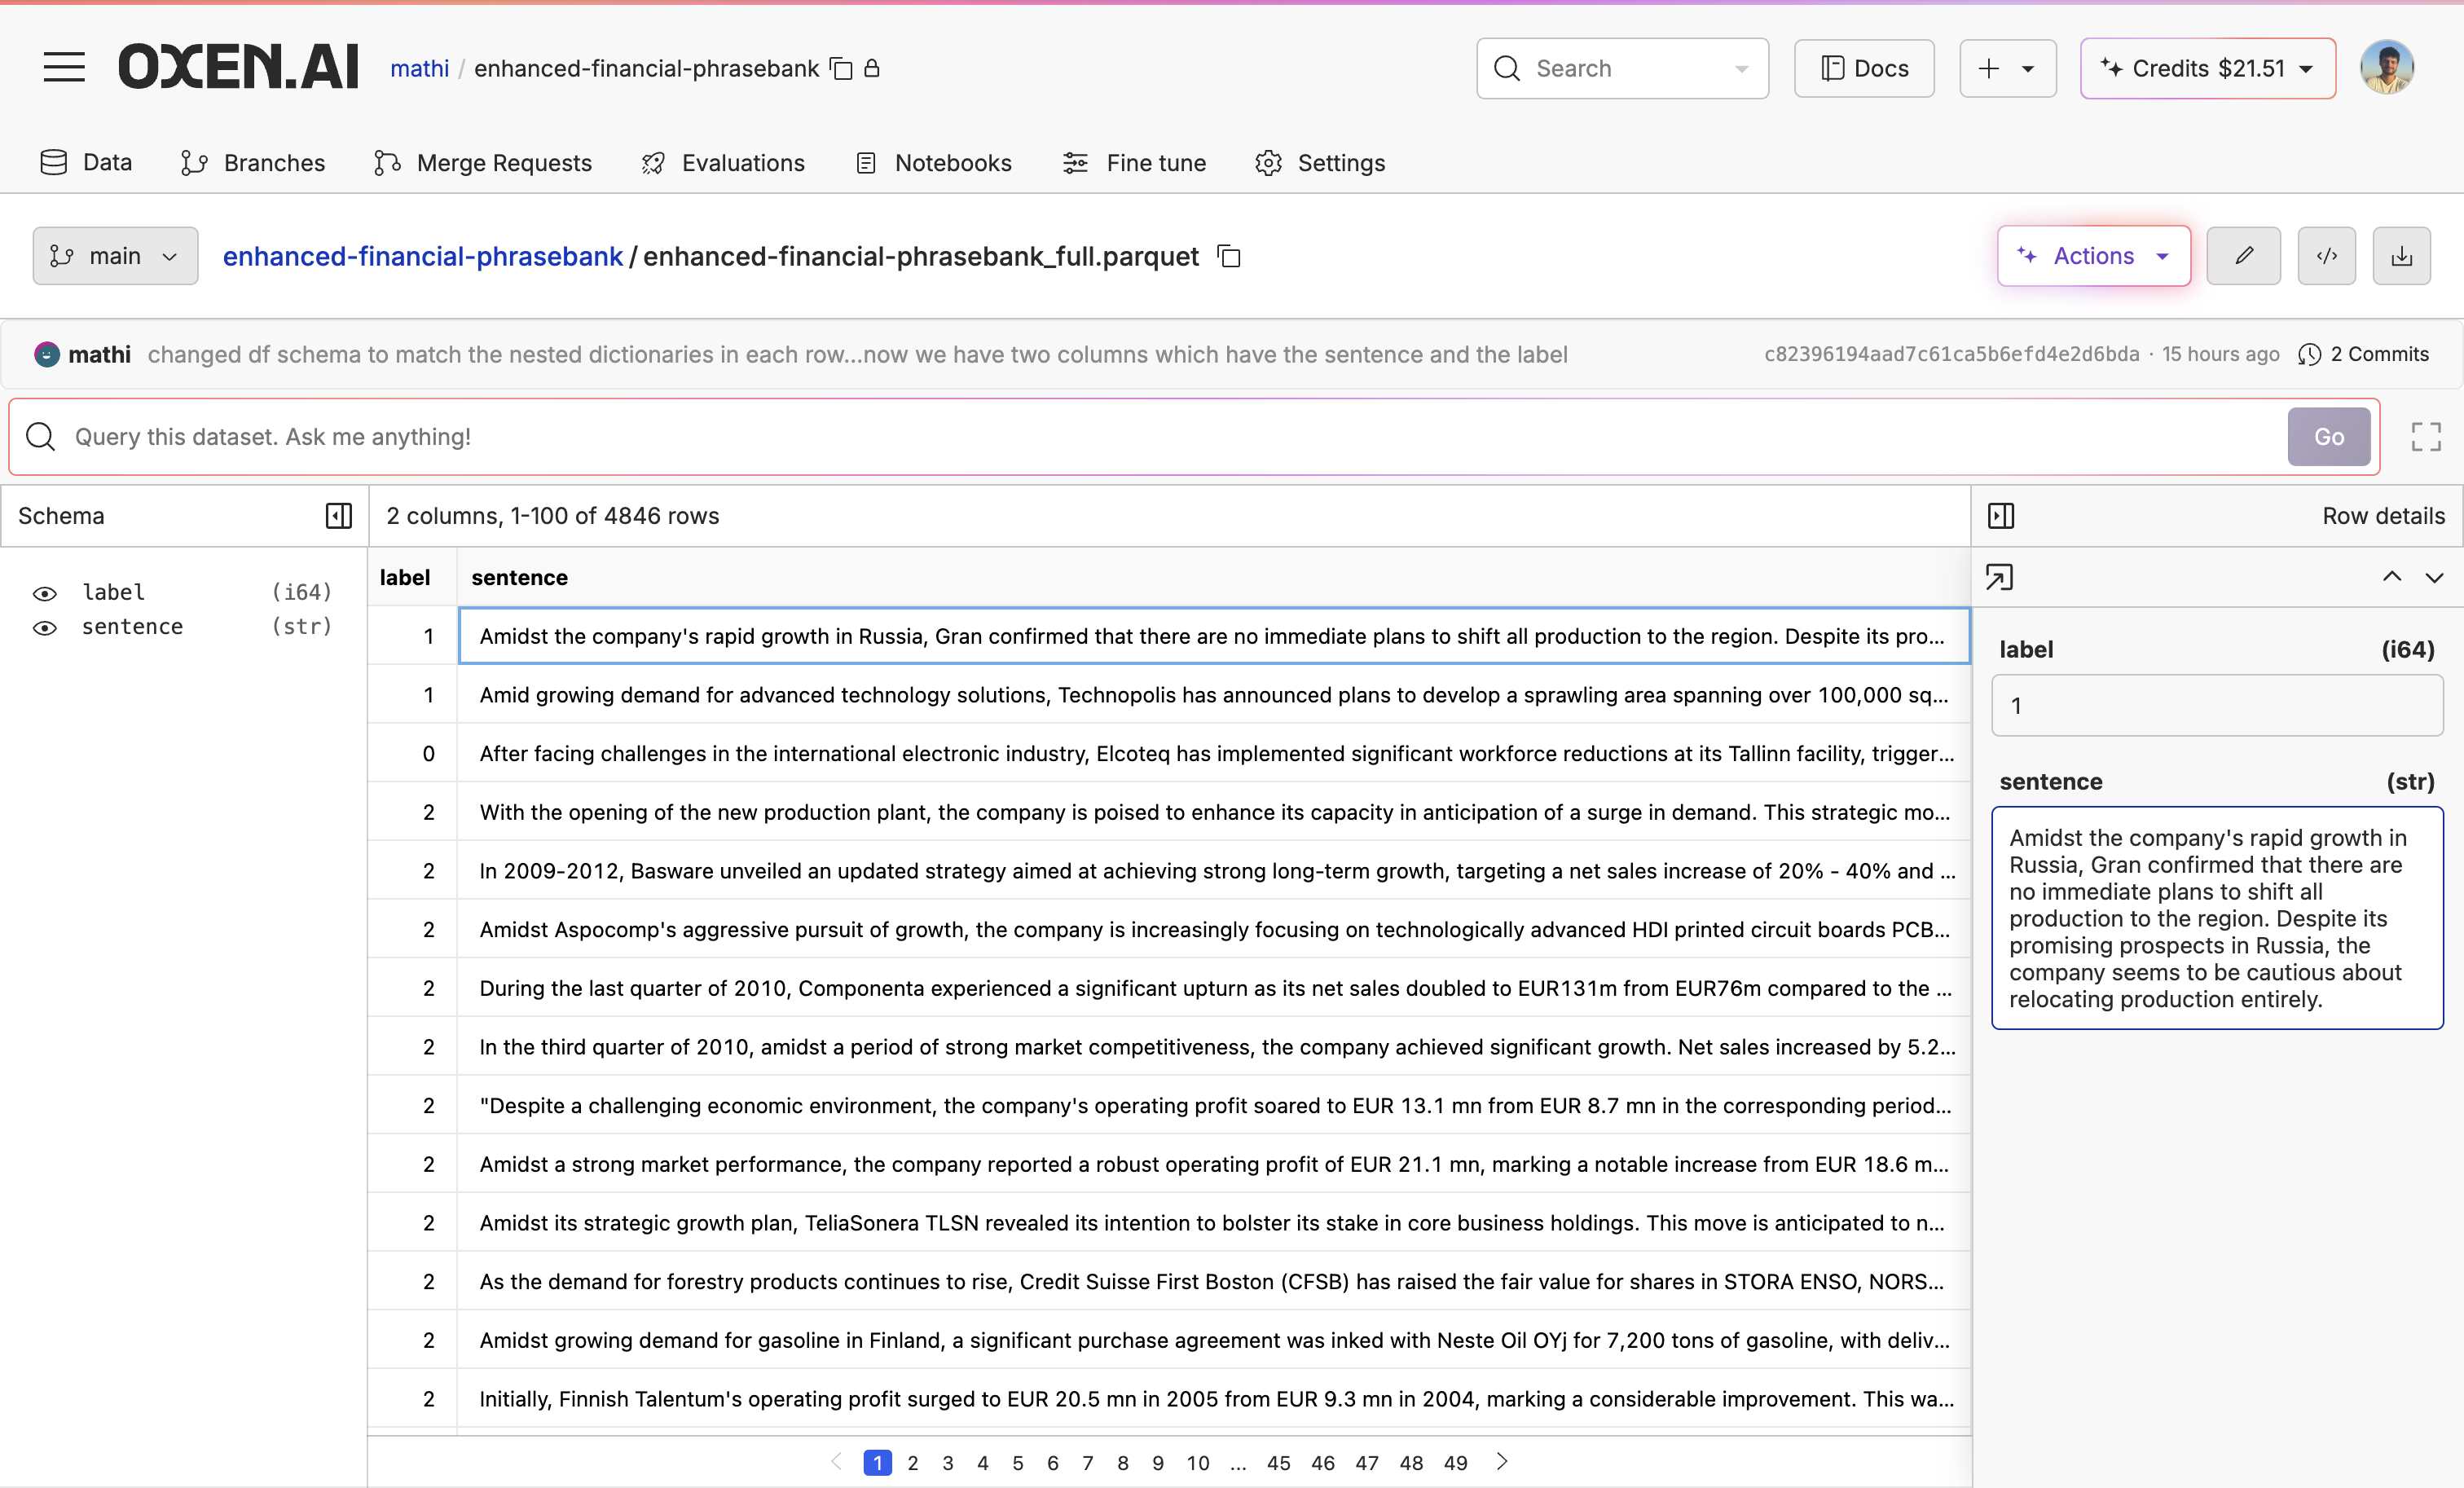This screenshot has height=1488, width=2464.
Task: Open the Actions dropdown
Action: point(2093,256)
